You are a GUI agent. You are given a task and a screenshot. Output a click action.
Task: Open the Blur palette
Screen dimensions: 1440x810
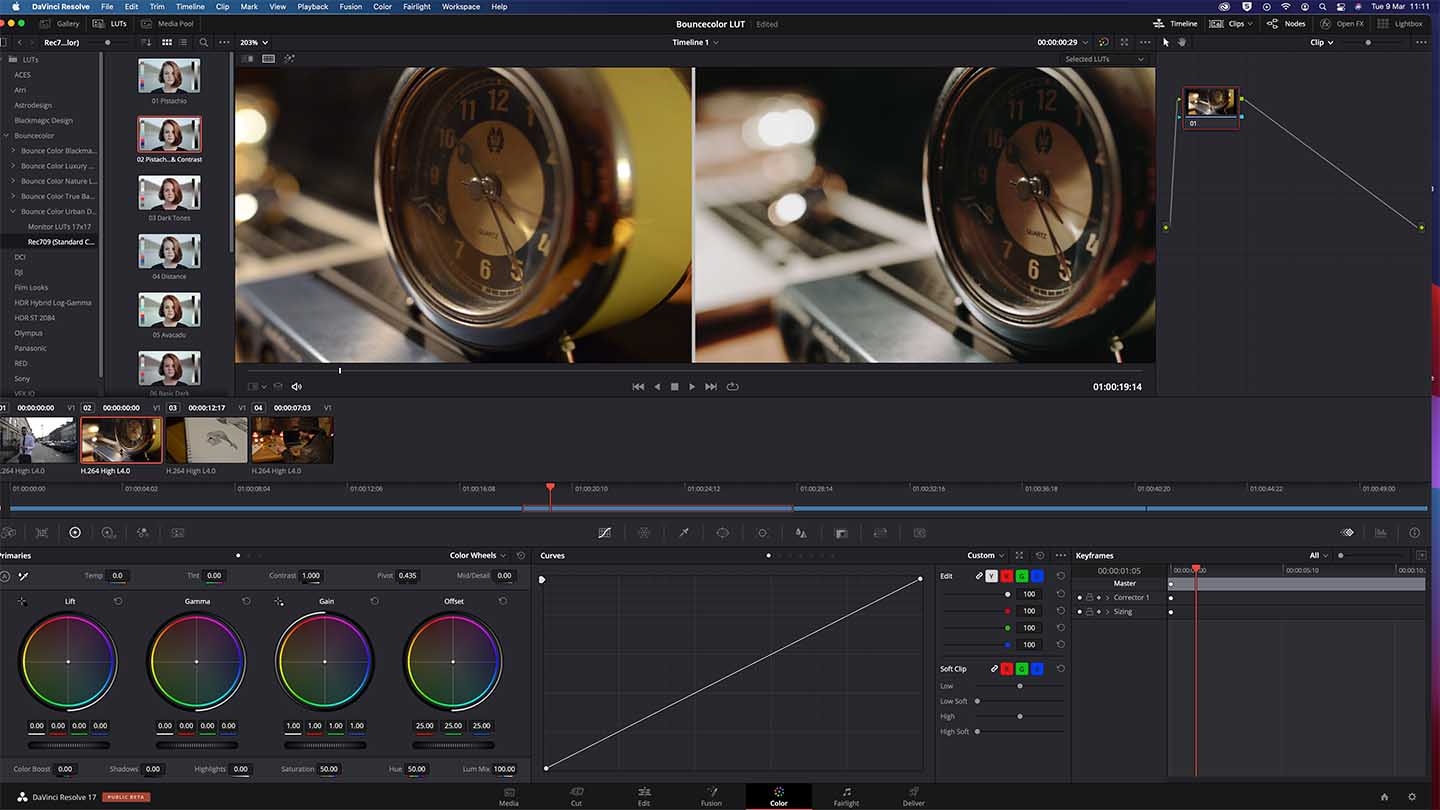pos(801,532)
